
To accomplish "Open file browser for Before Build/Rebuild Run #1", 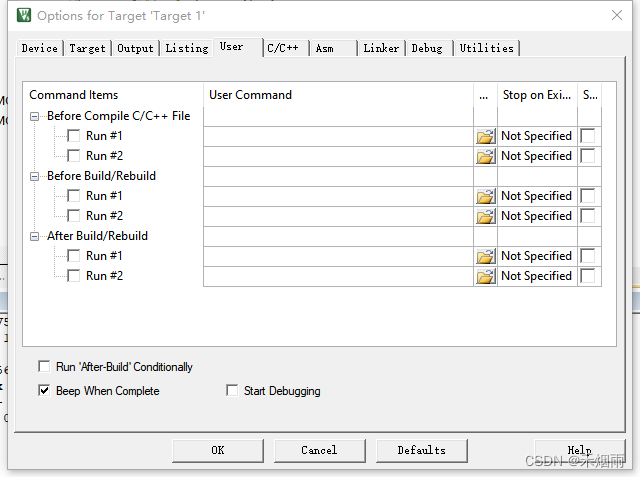I will pos(486,196).
